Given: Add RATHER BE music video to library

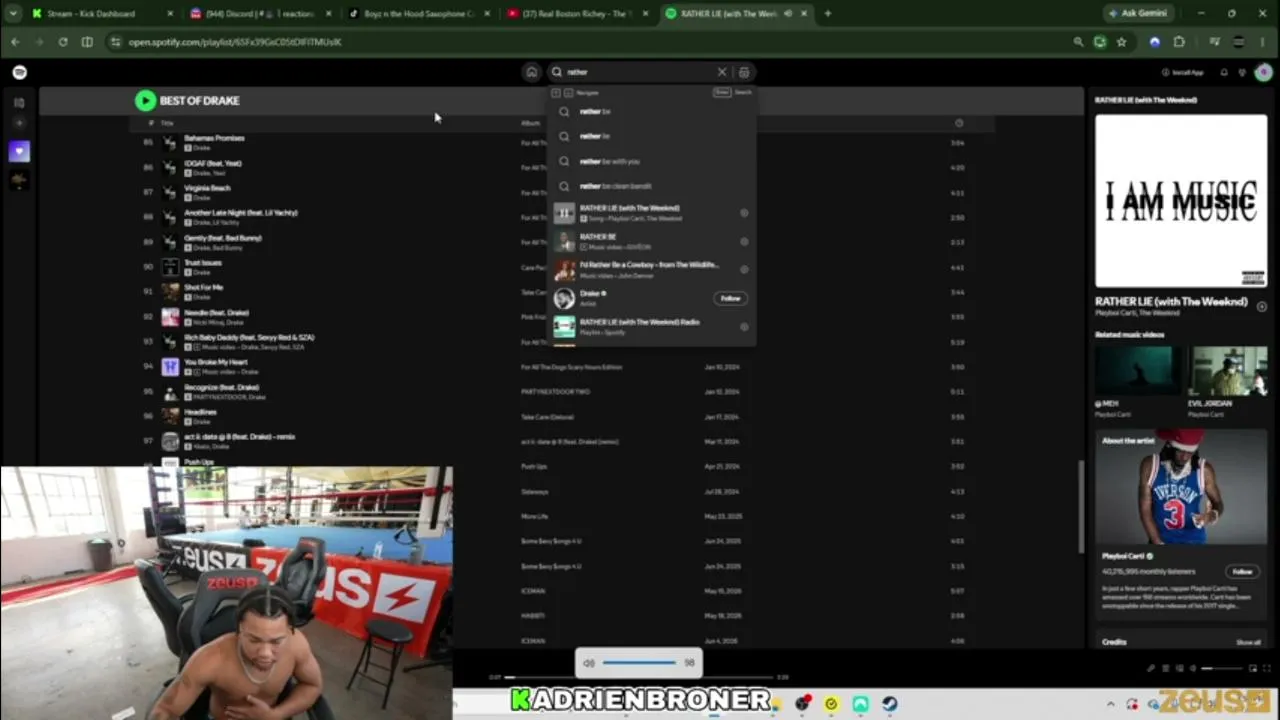Looking at the screenshot, I should [744, 241].
